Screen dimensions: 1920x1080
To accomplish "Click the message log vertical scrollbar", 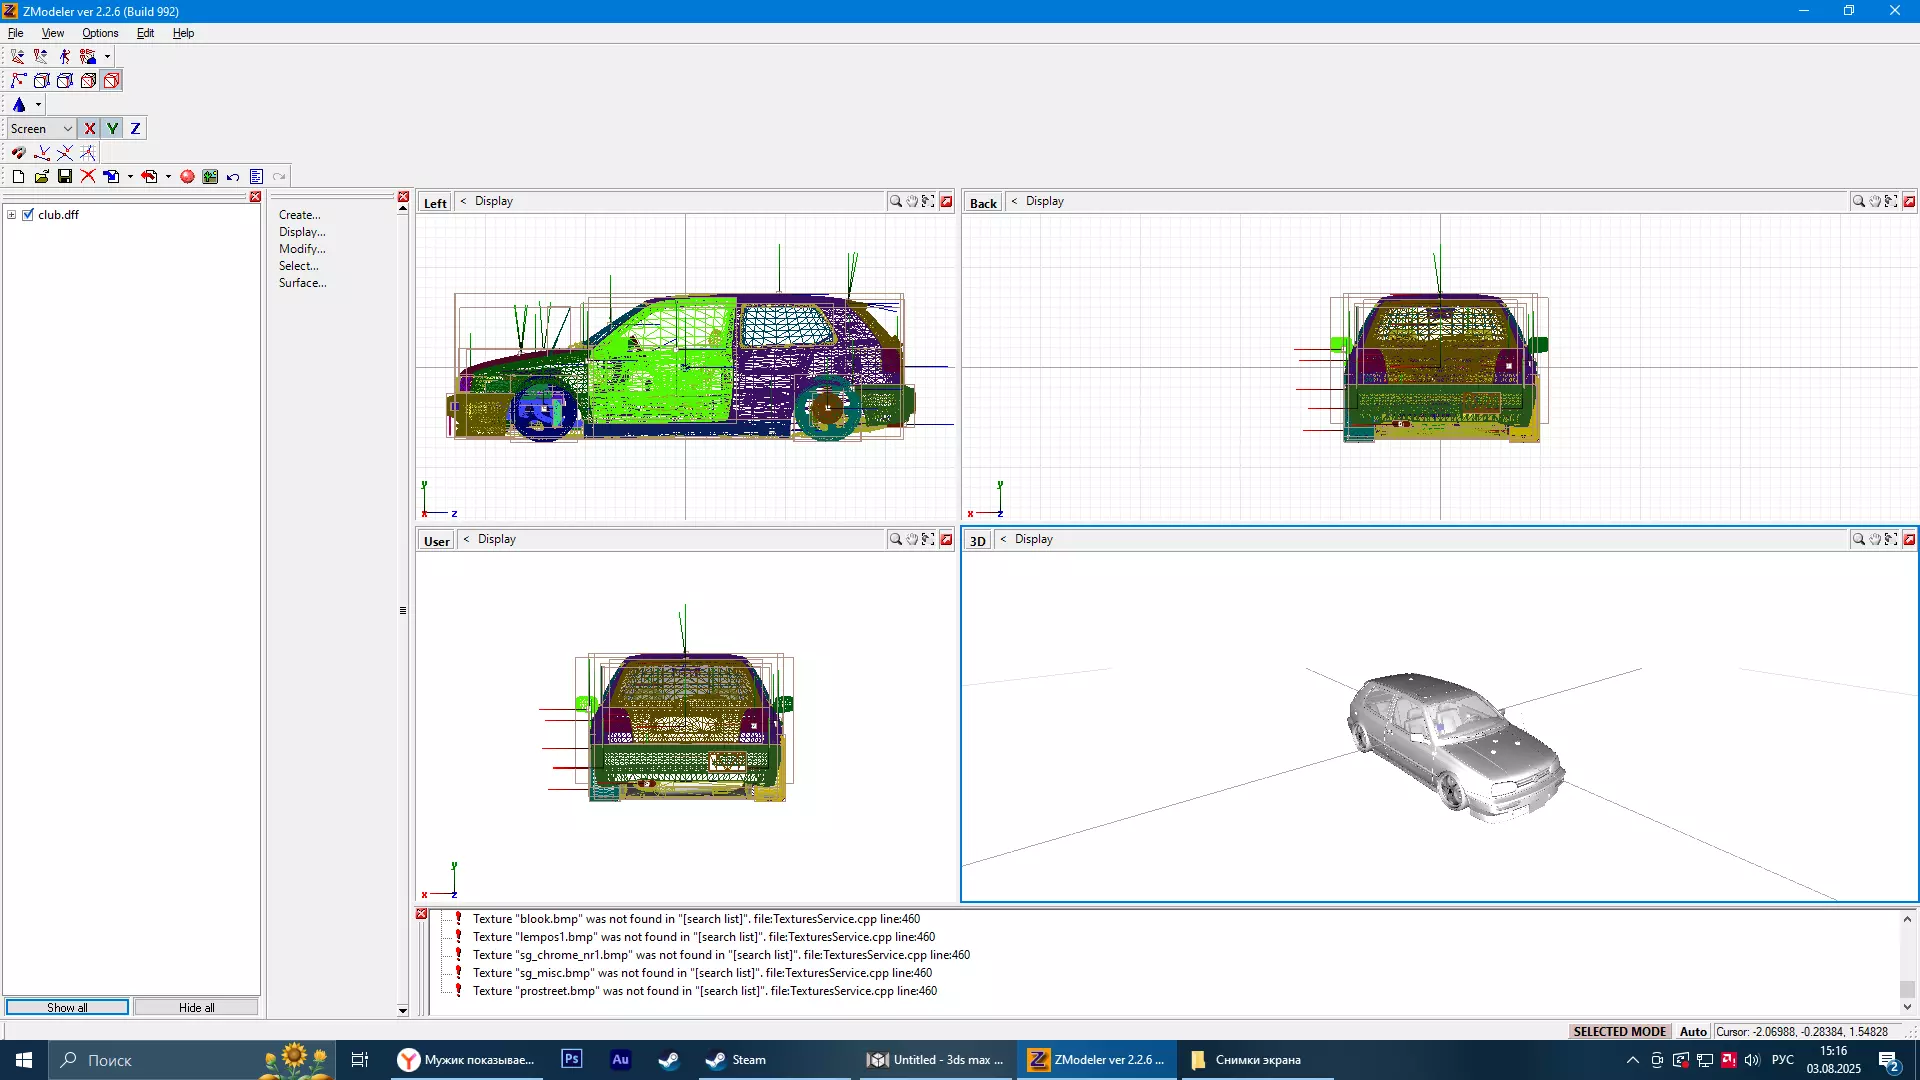I will [1907, 962].
